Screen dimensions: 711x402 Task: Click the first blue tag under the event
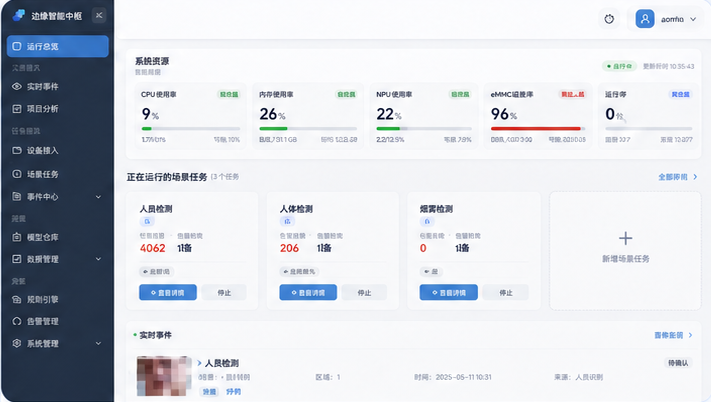pos(209,392)
